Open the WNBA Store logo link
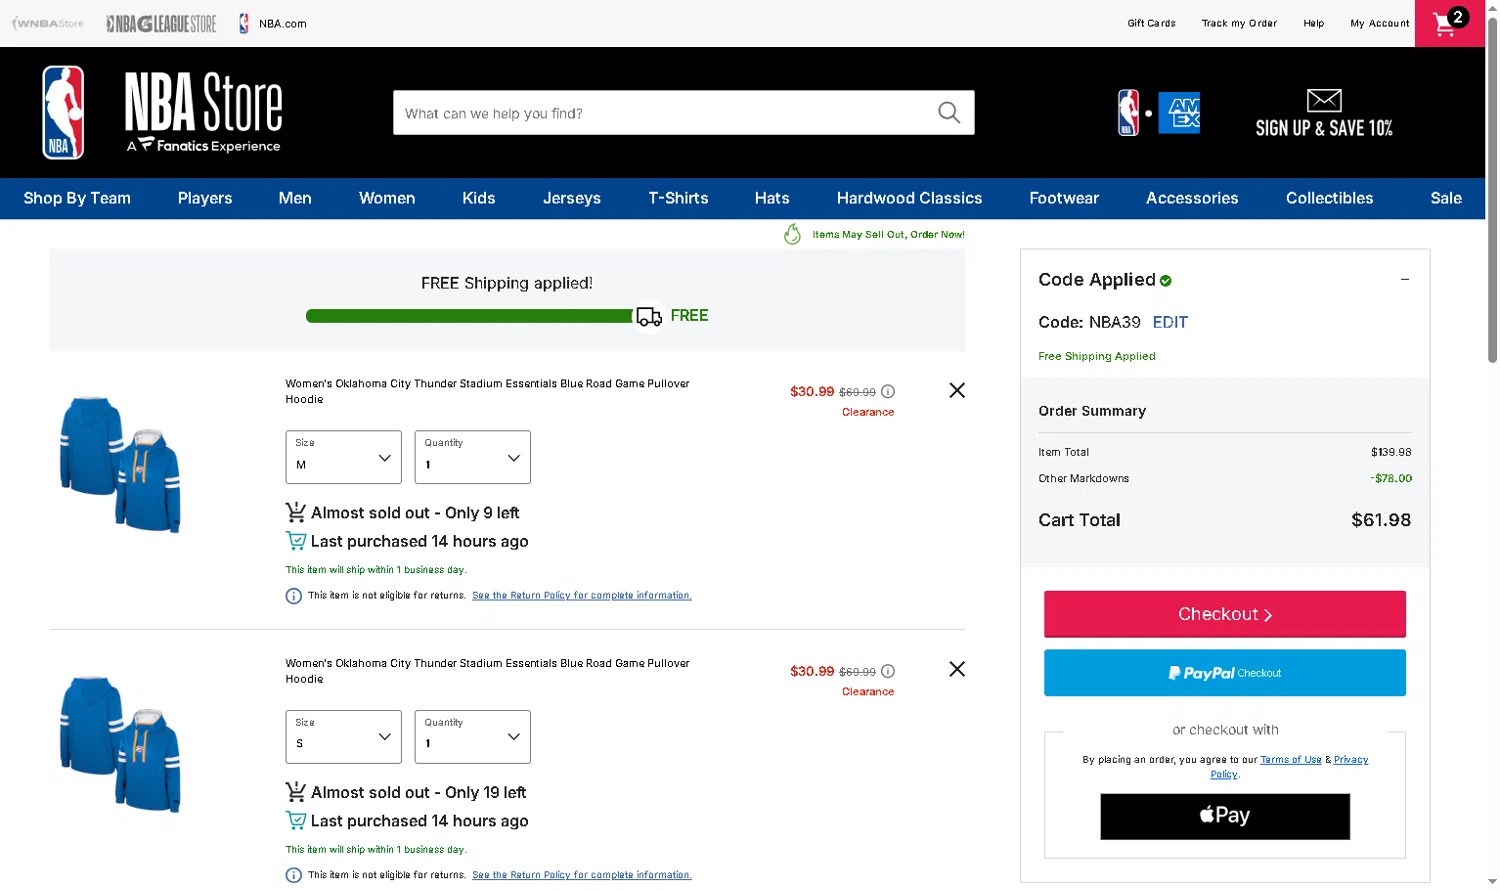Viewport: 1500px width, 891px height. [48, 23]
